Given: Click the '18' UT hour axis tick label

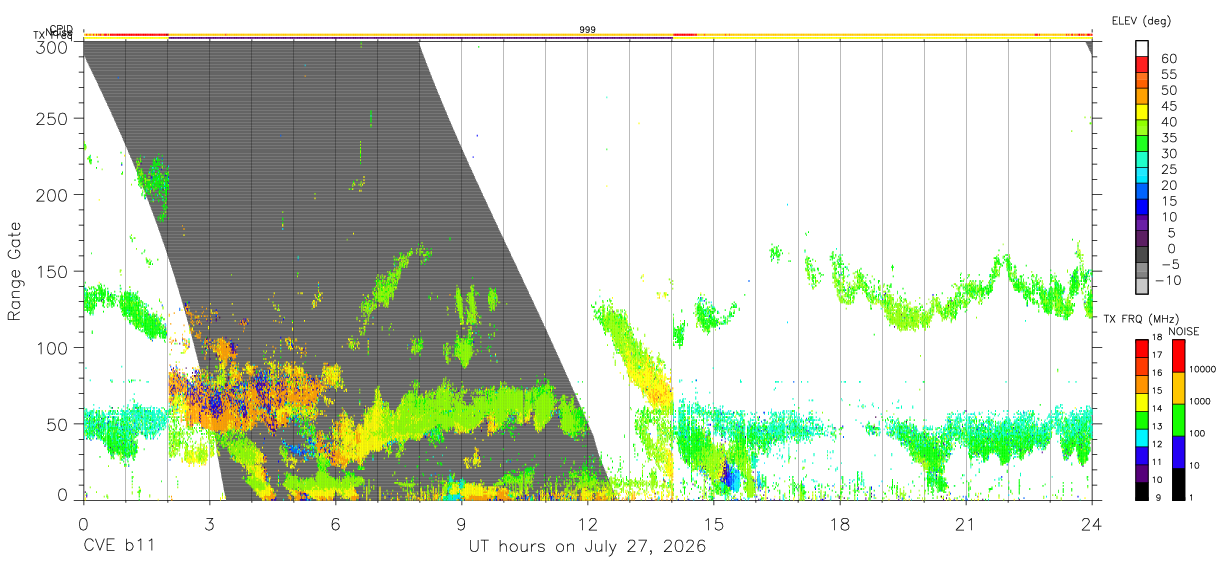Looking at the screenshot, I should click(839, 524).
